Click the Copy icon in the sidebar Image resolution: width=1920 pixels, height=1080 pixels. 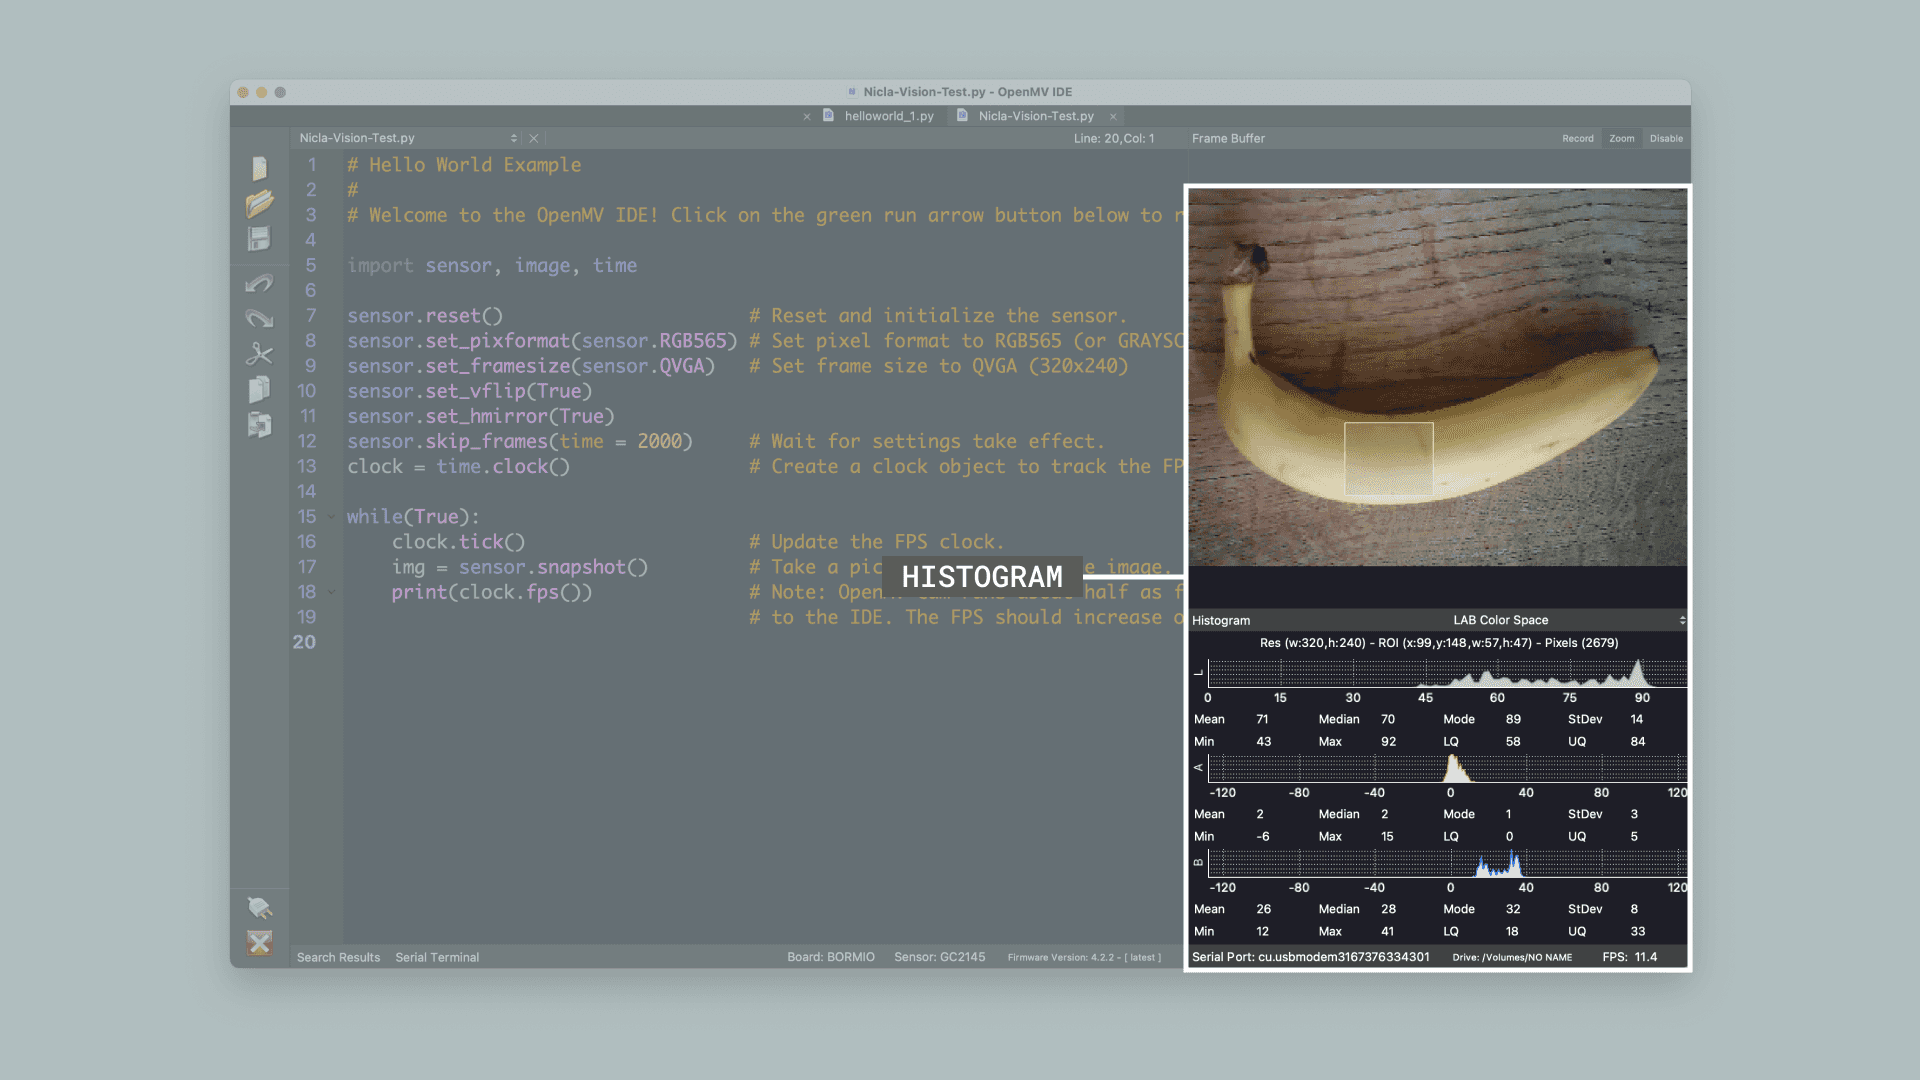(259, 389)
